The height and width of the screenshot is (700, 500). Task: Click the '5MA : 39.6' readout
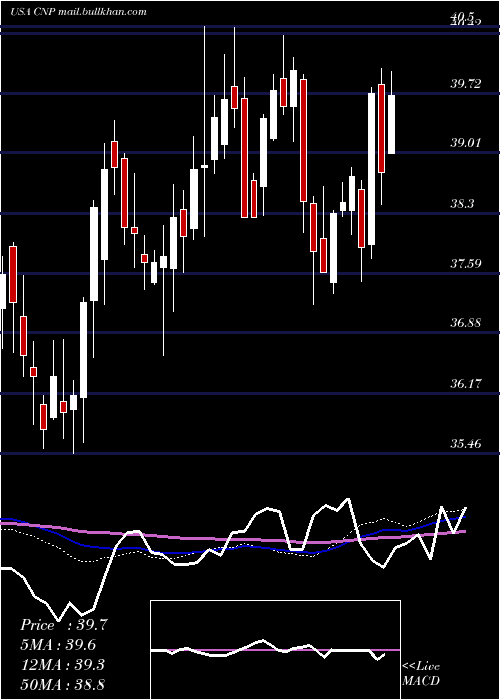click(58, 645)
